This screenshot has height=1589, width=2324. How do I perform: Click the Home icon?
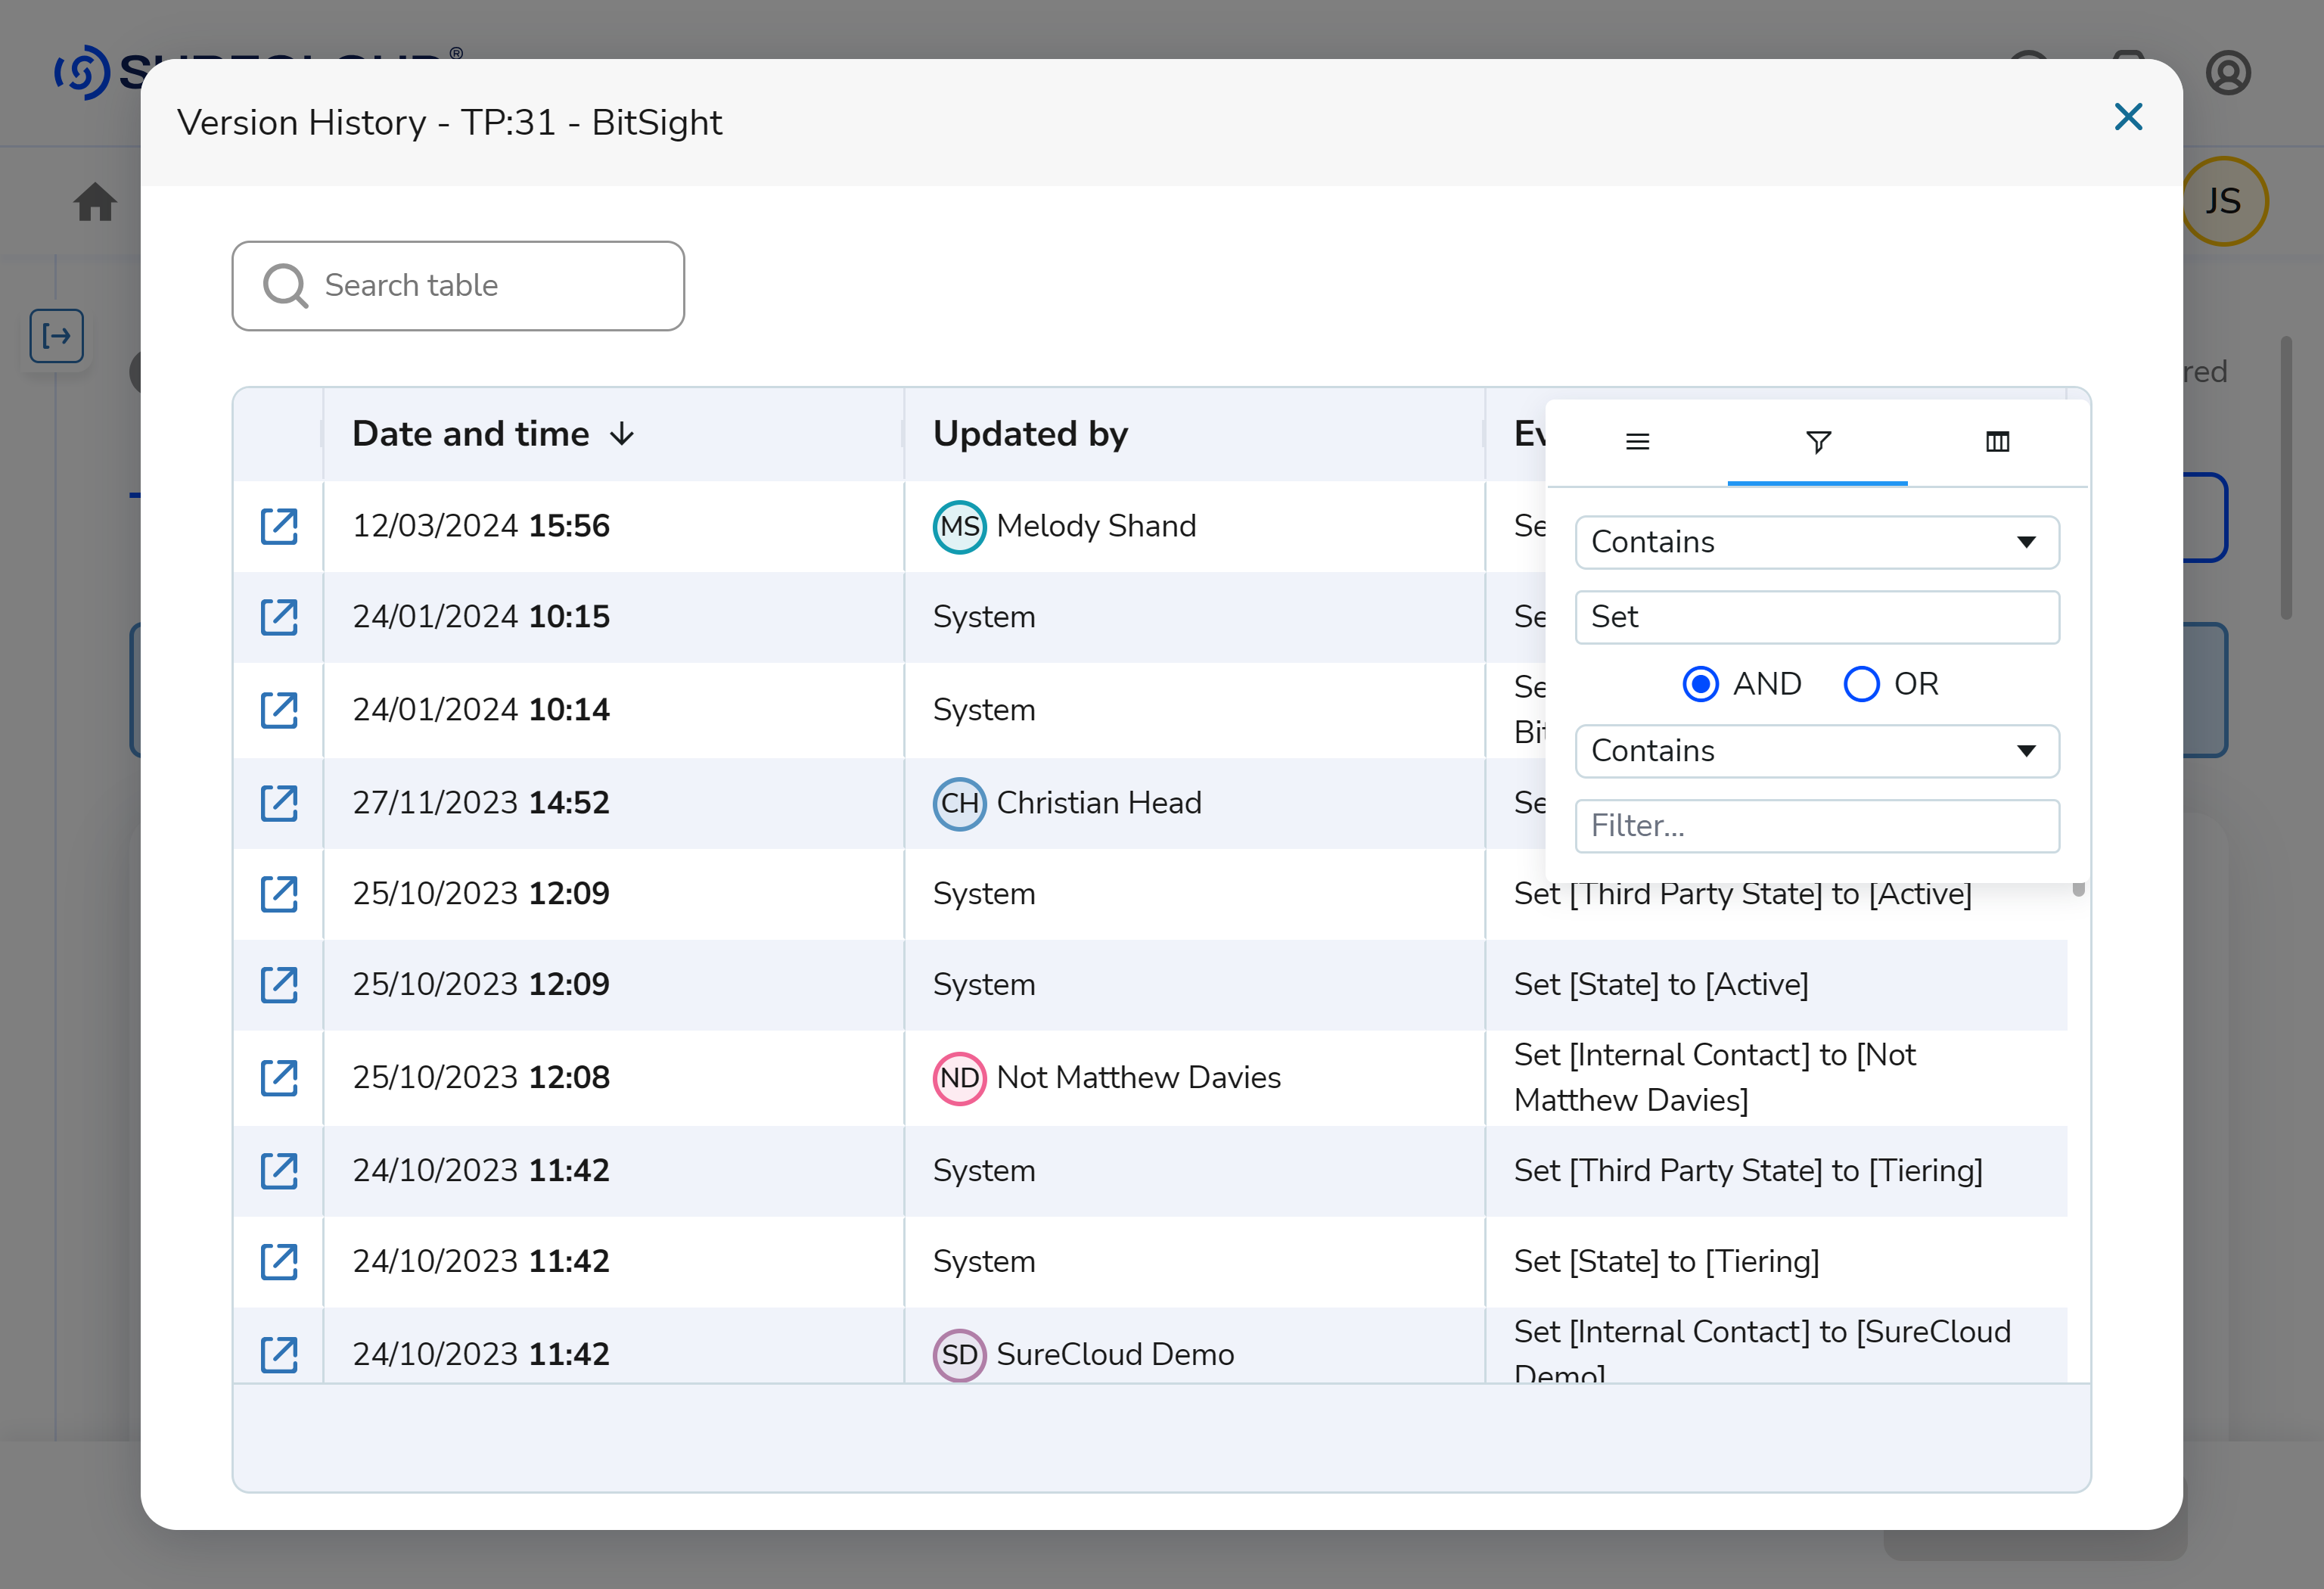(94, 201)
